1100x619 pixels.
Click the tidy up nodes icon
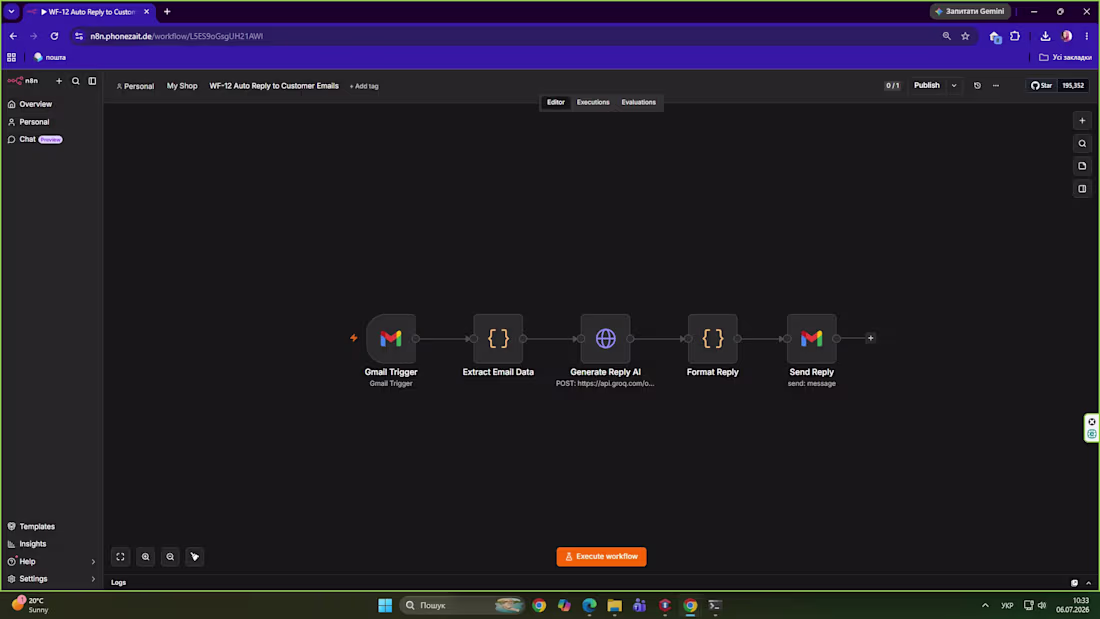(x=194, y=557)
